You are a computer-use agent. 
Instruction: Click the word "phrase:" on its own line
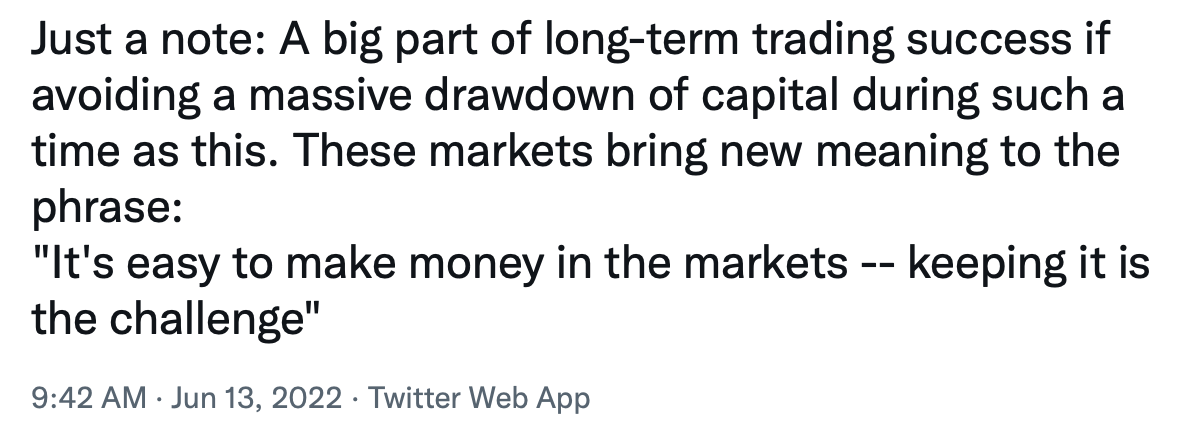[x=107, y=209]
